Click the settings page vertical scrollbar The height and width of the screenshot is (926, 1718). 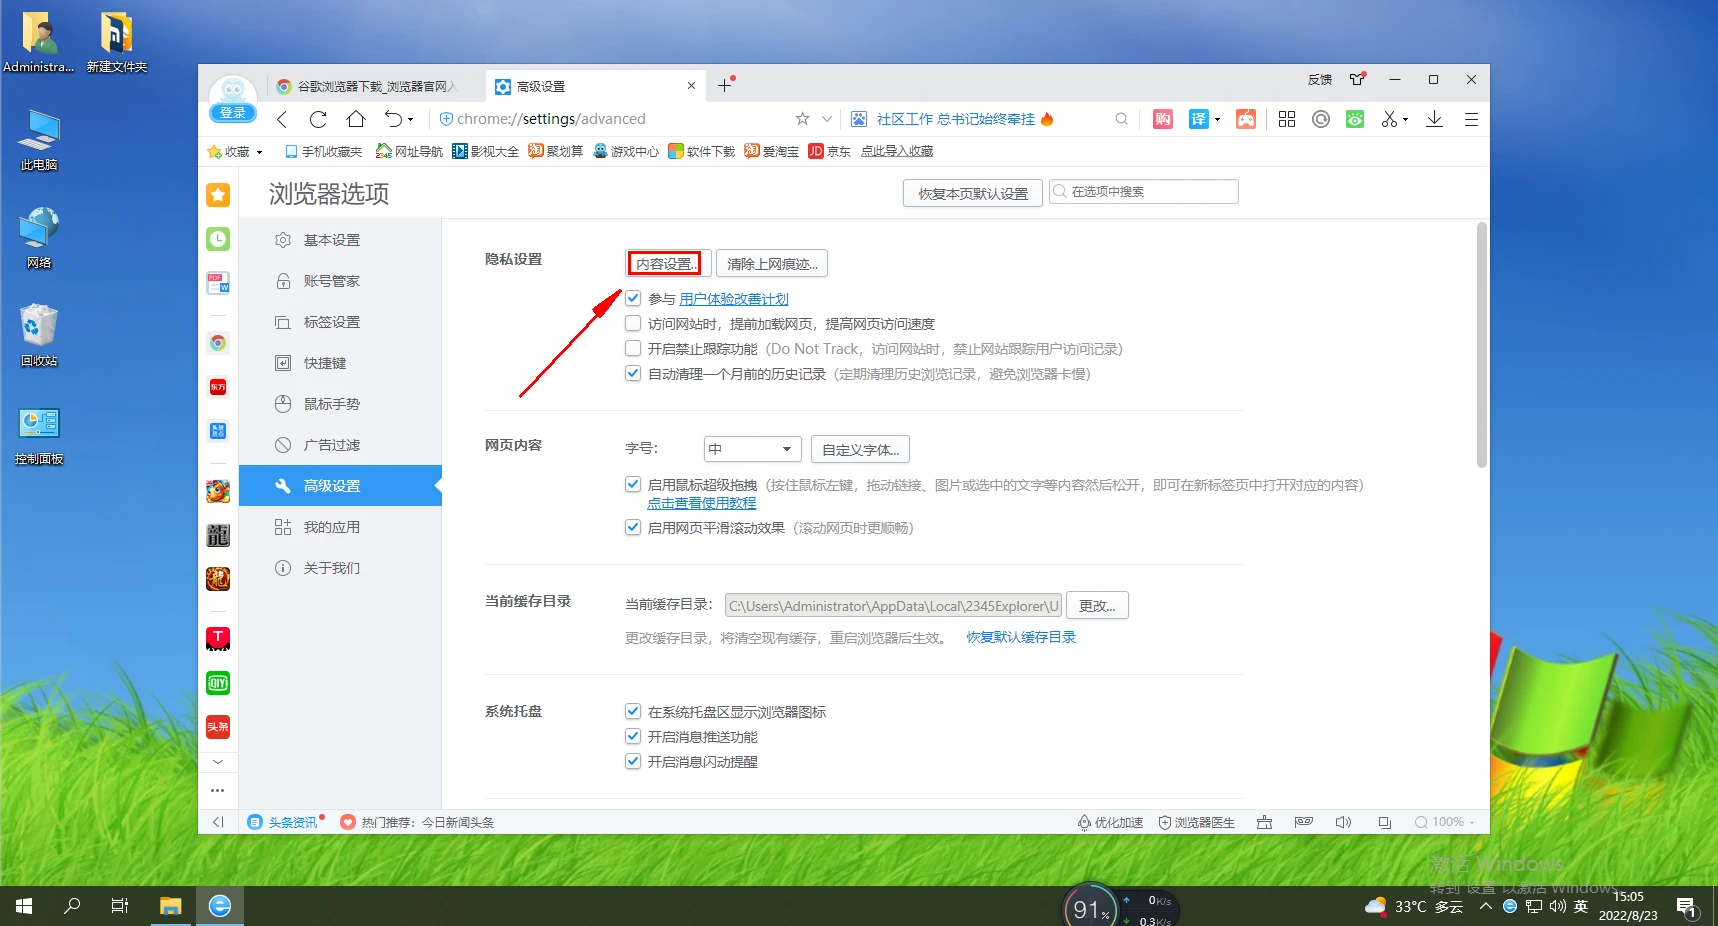point(1482,345)
